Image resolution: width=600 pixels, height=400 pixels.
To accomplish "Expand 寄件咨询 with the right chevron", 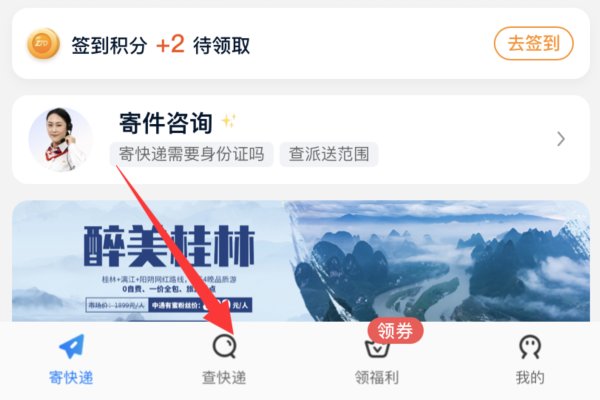I will [x=561, y=139].
